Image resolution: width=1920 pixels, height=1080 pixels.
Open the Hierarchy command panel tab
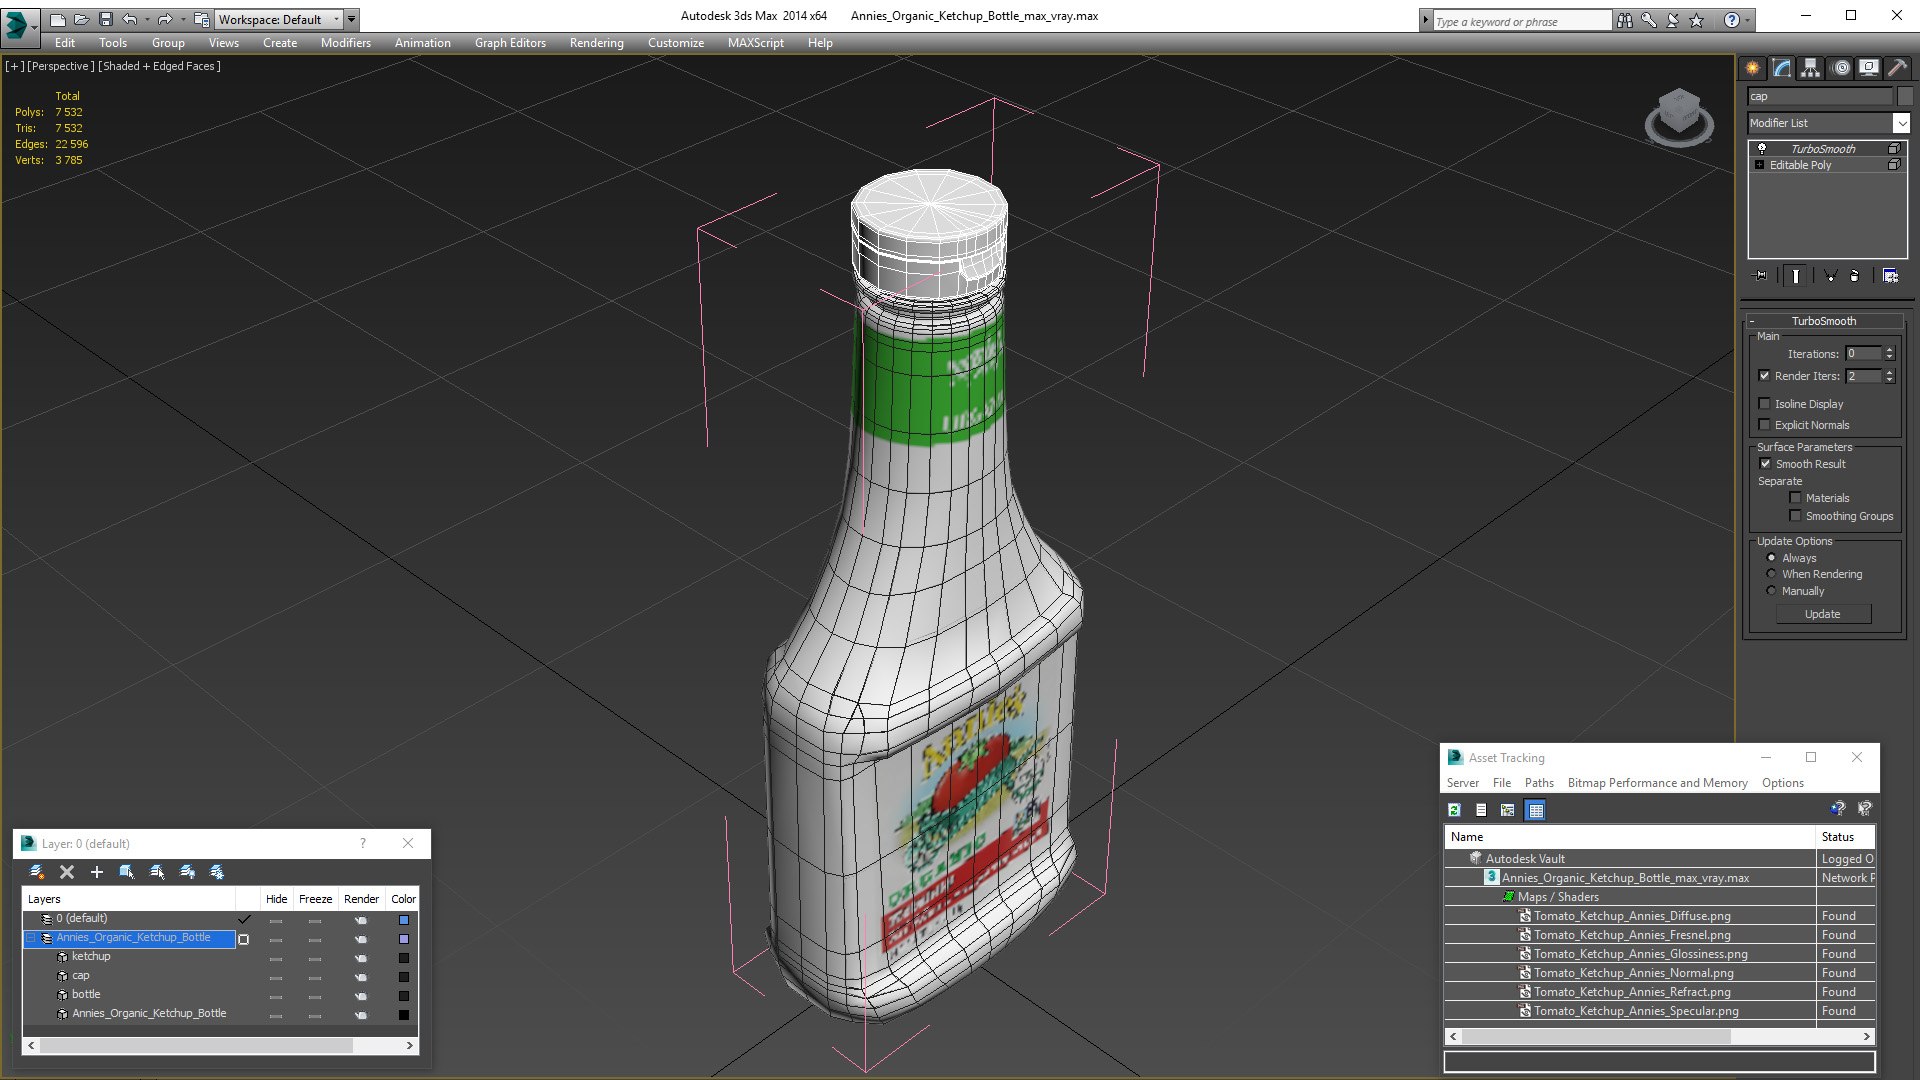click(1811, 68)
